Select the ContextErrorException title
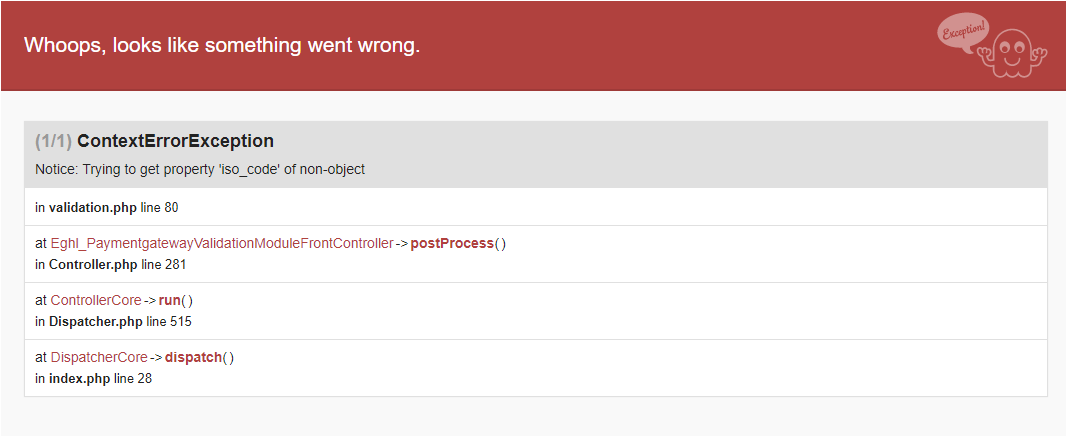The width and height of the screenshot is (1067, 437). tap(175, 141)
